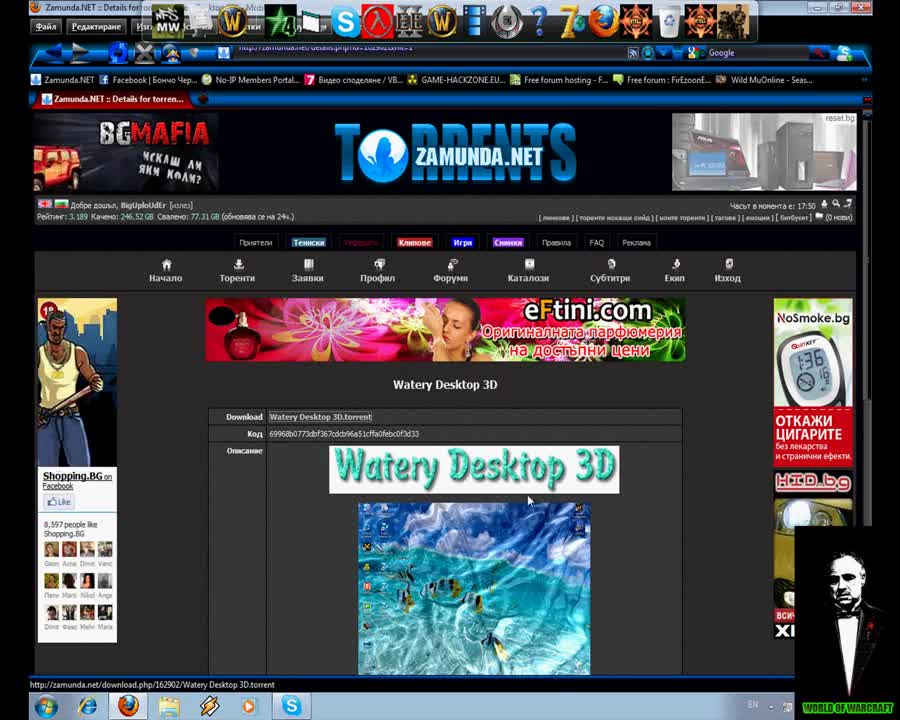The height and width of the screenshot is (720, 900).
Task: Select the torrent hash code text
Action: click(344, 434)
